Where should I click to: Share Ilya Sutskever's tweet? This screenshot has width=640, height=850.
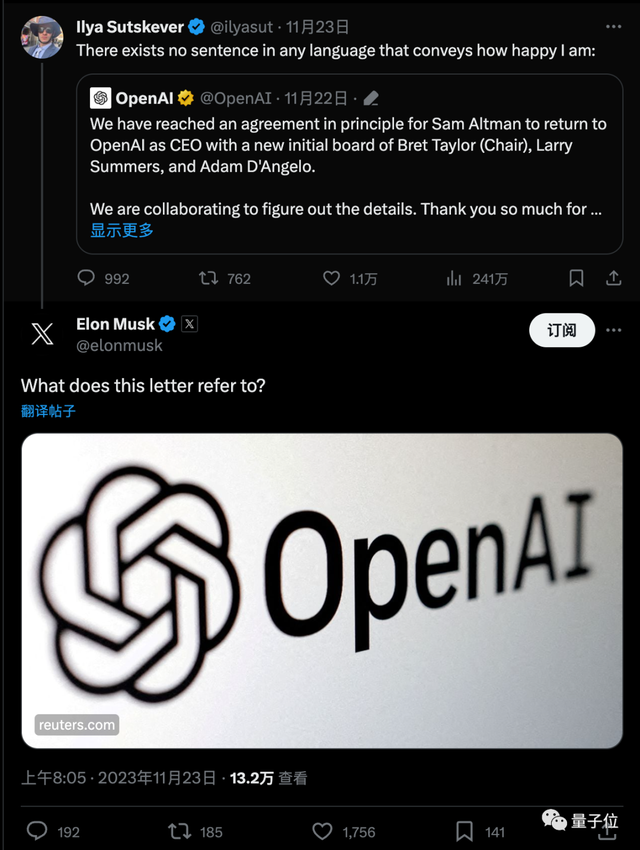click(615, 278)
